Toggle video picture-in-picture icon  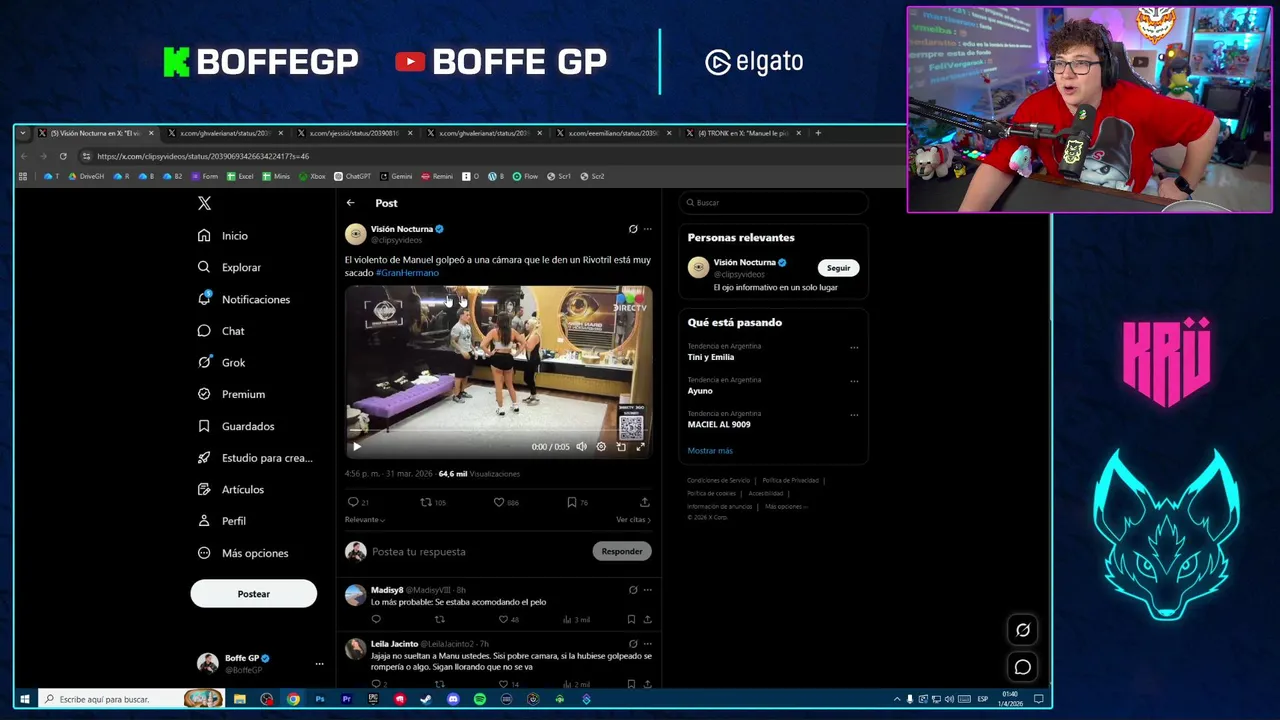point(621,447)
